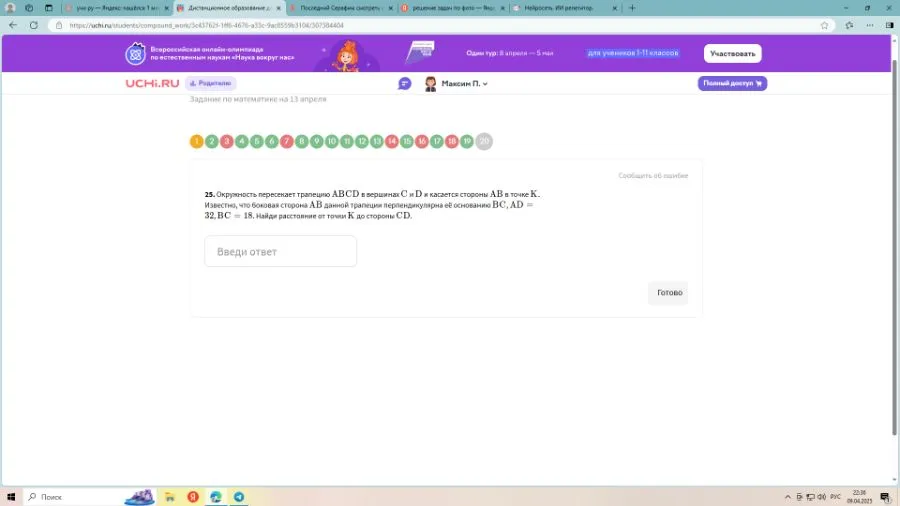Go to task number 4 circle
Viewport: 900px width, 506px height.
pos(242,141)
